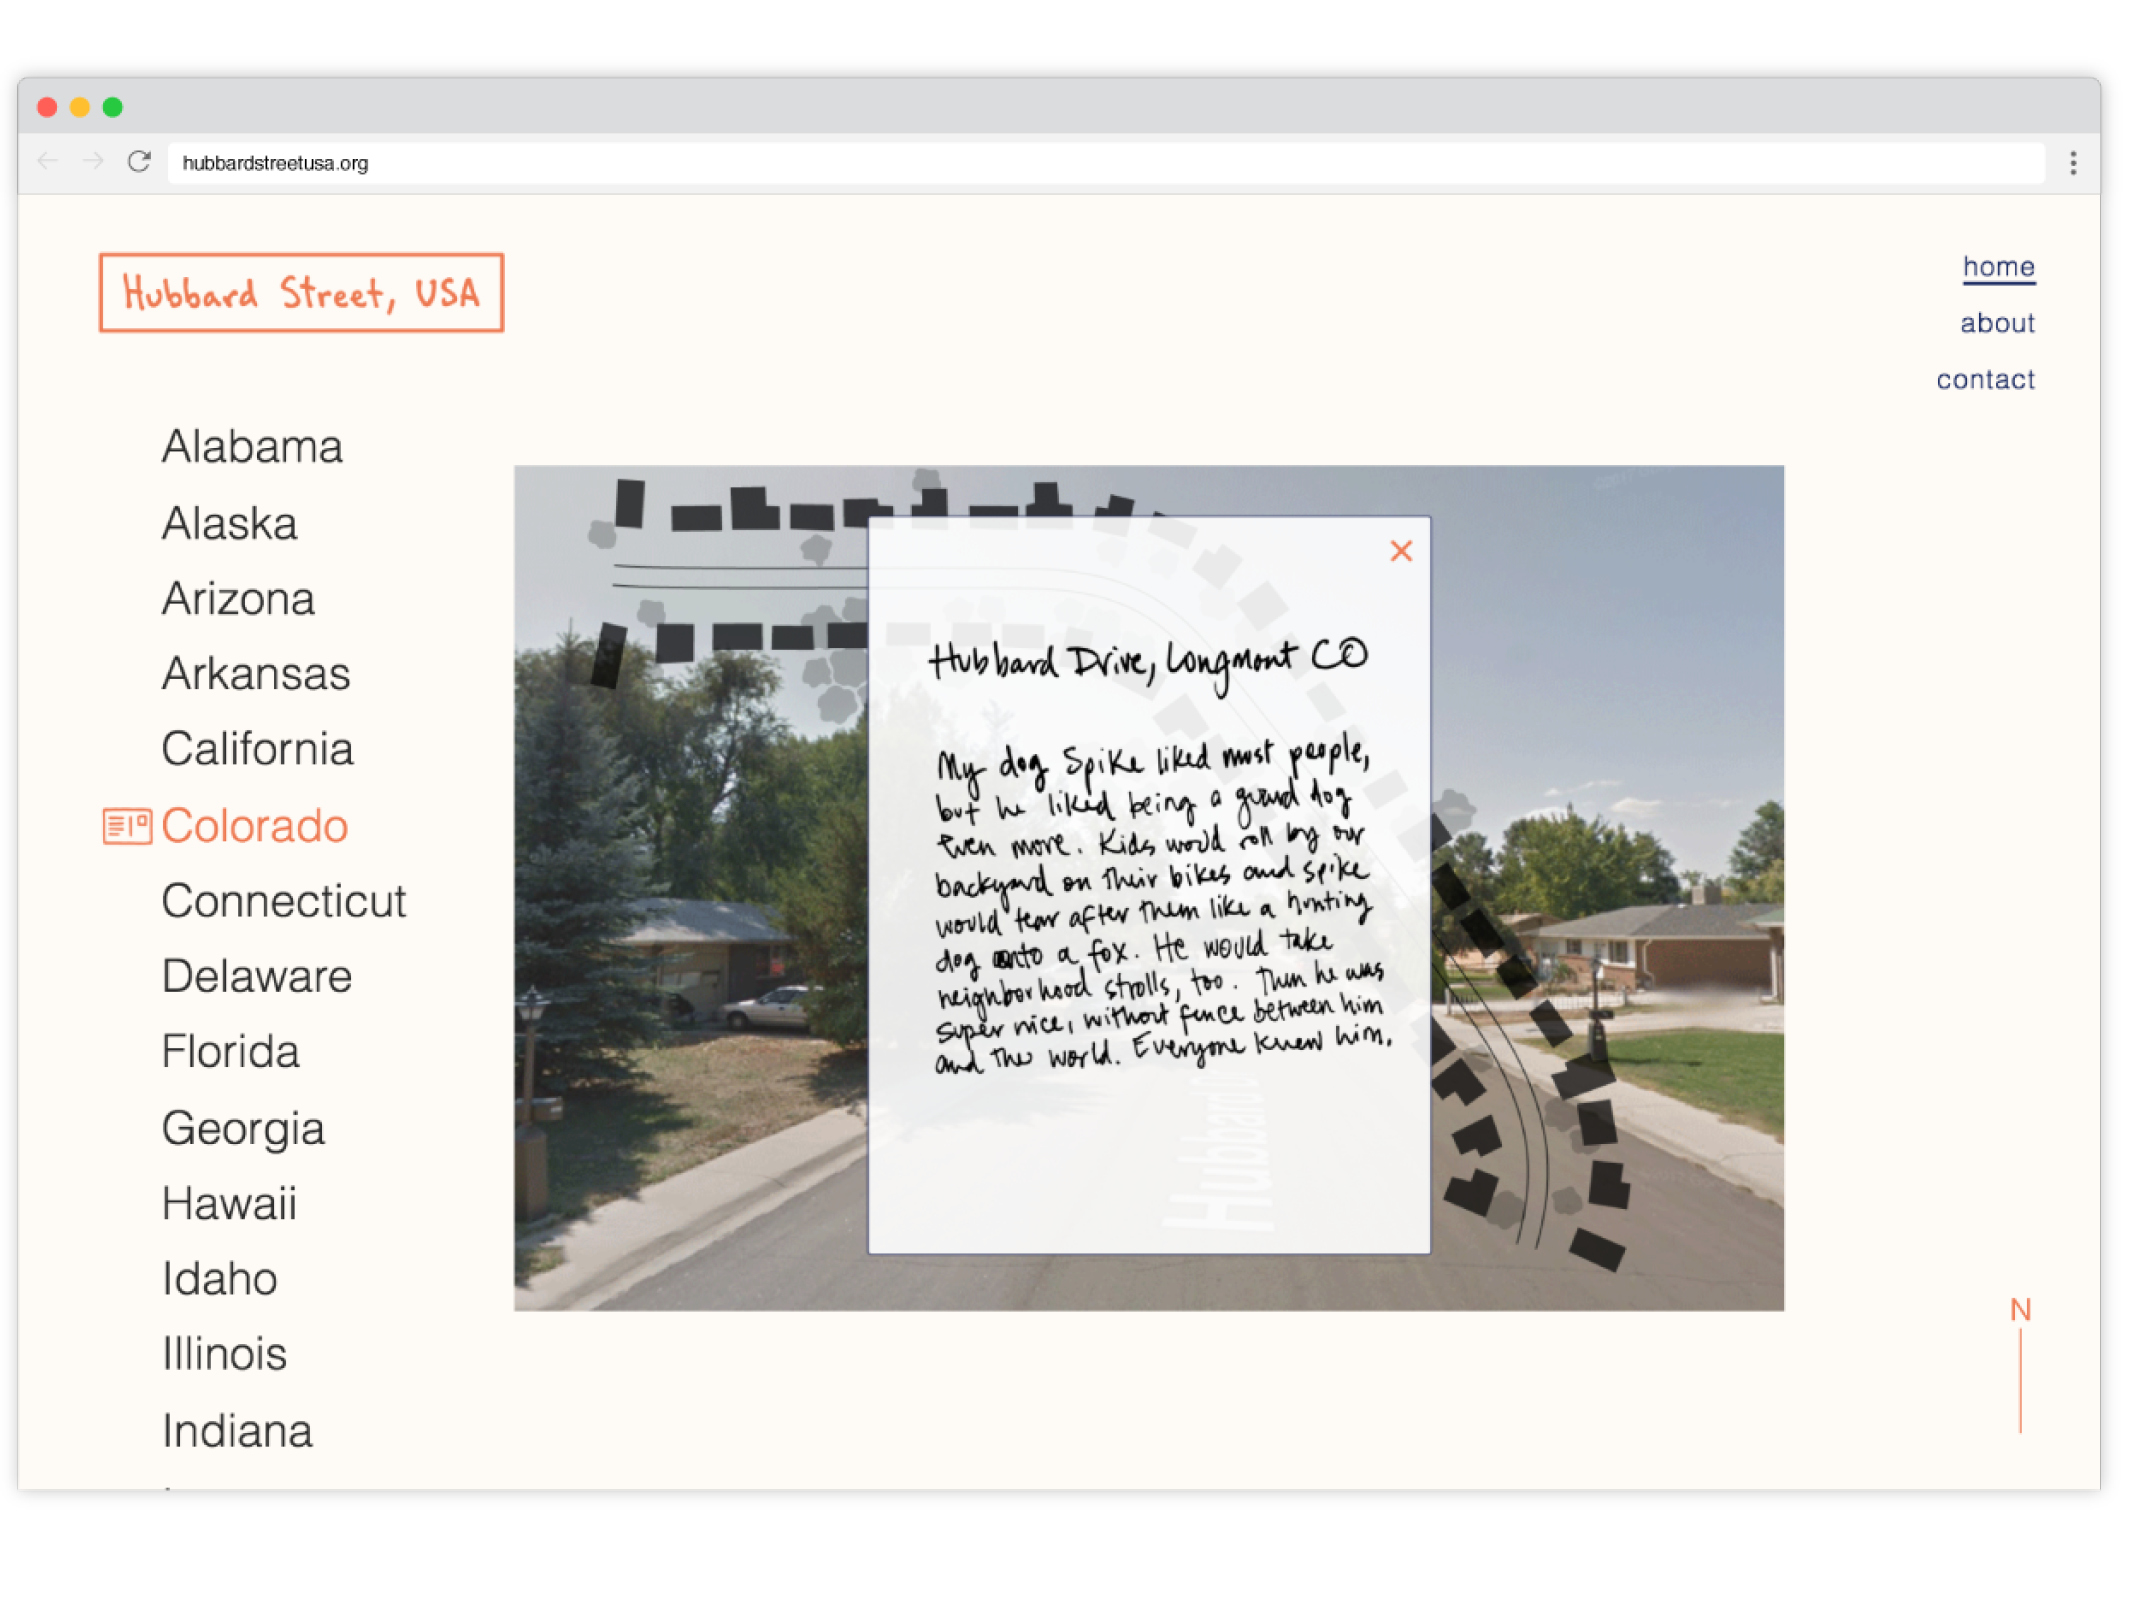2133x1600 pixels.
Task: Close the handwritten note popup
Action: [1400, 551]
